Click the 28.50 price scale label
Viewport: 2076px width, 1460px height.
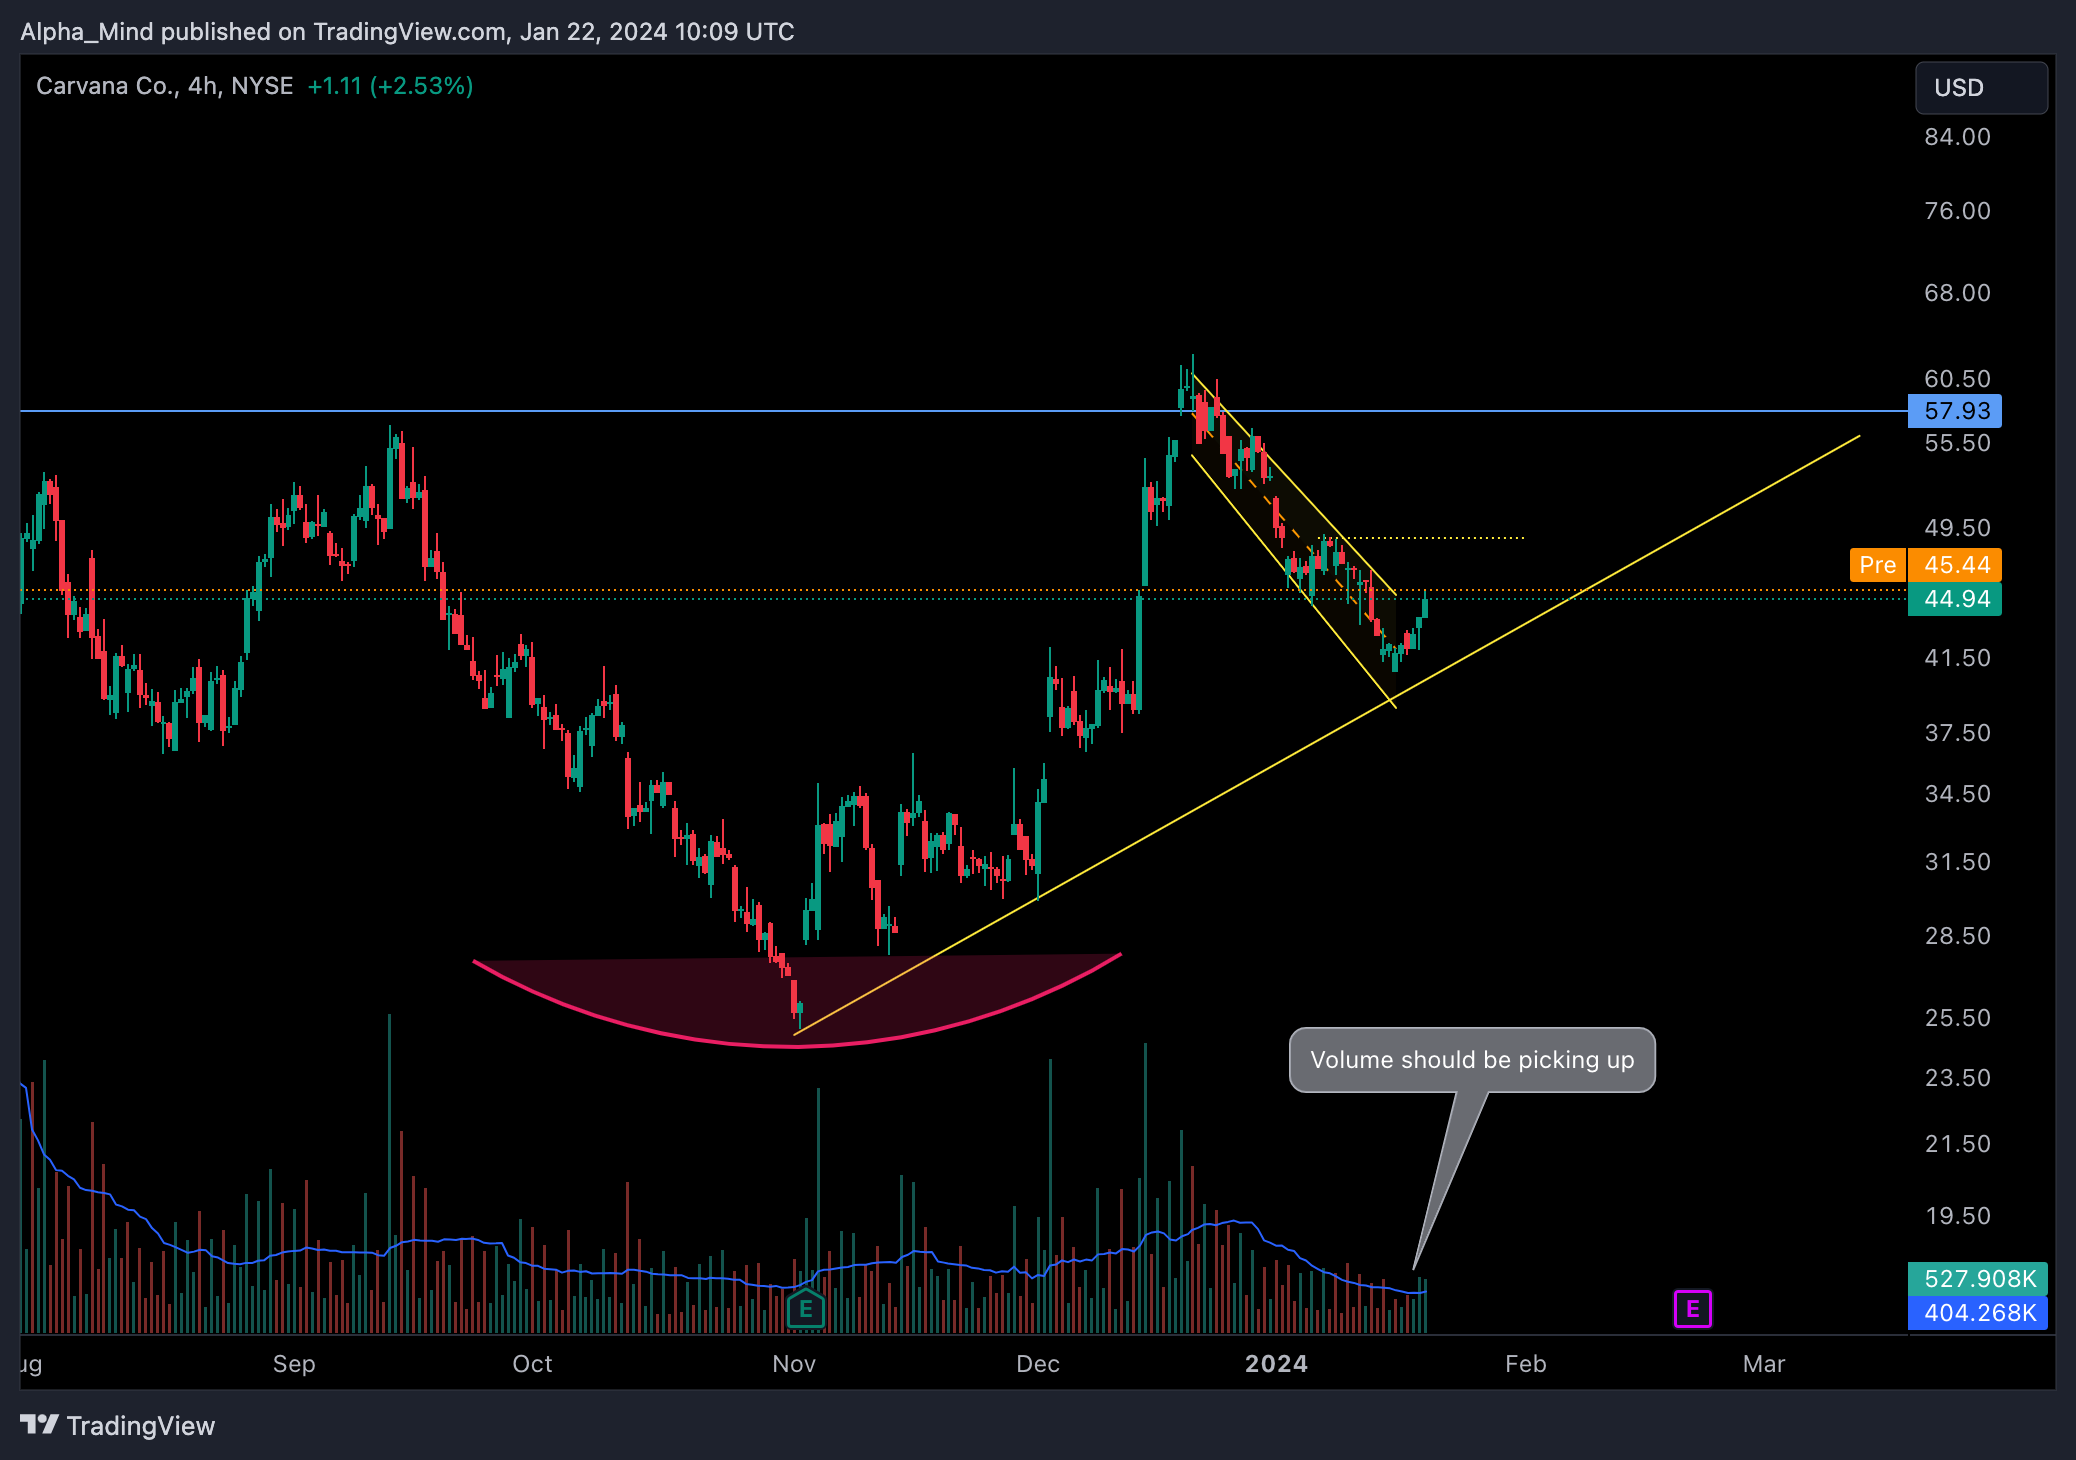pyautogui.click(x=1957, y=936)
